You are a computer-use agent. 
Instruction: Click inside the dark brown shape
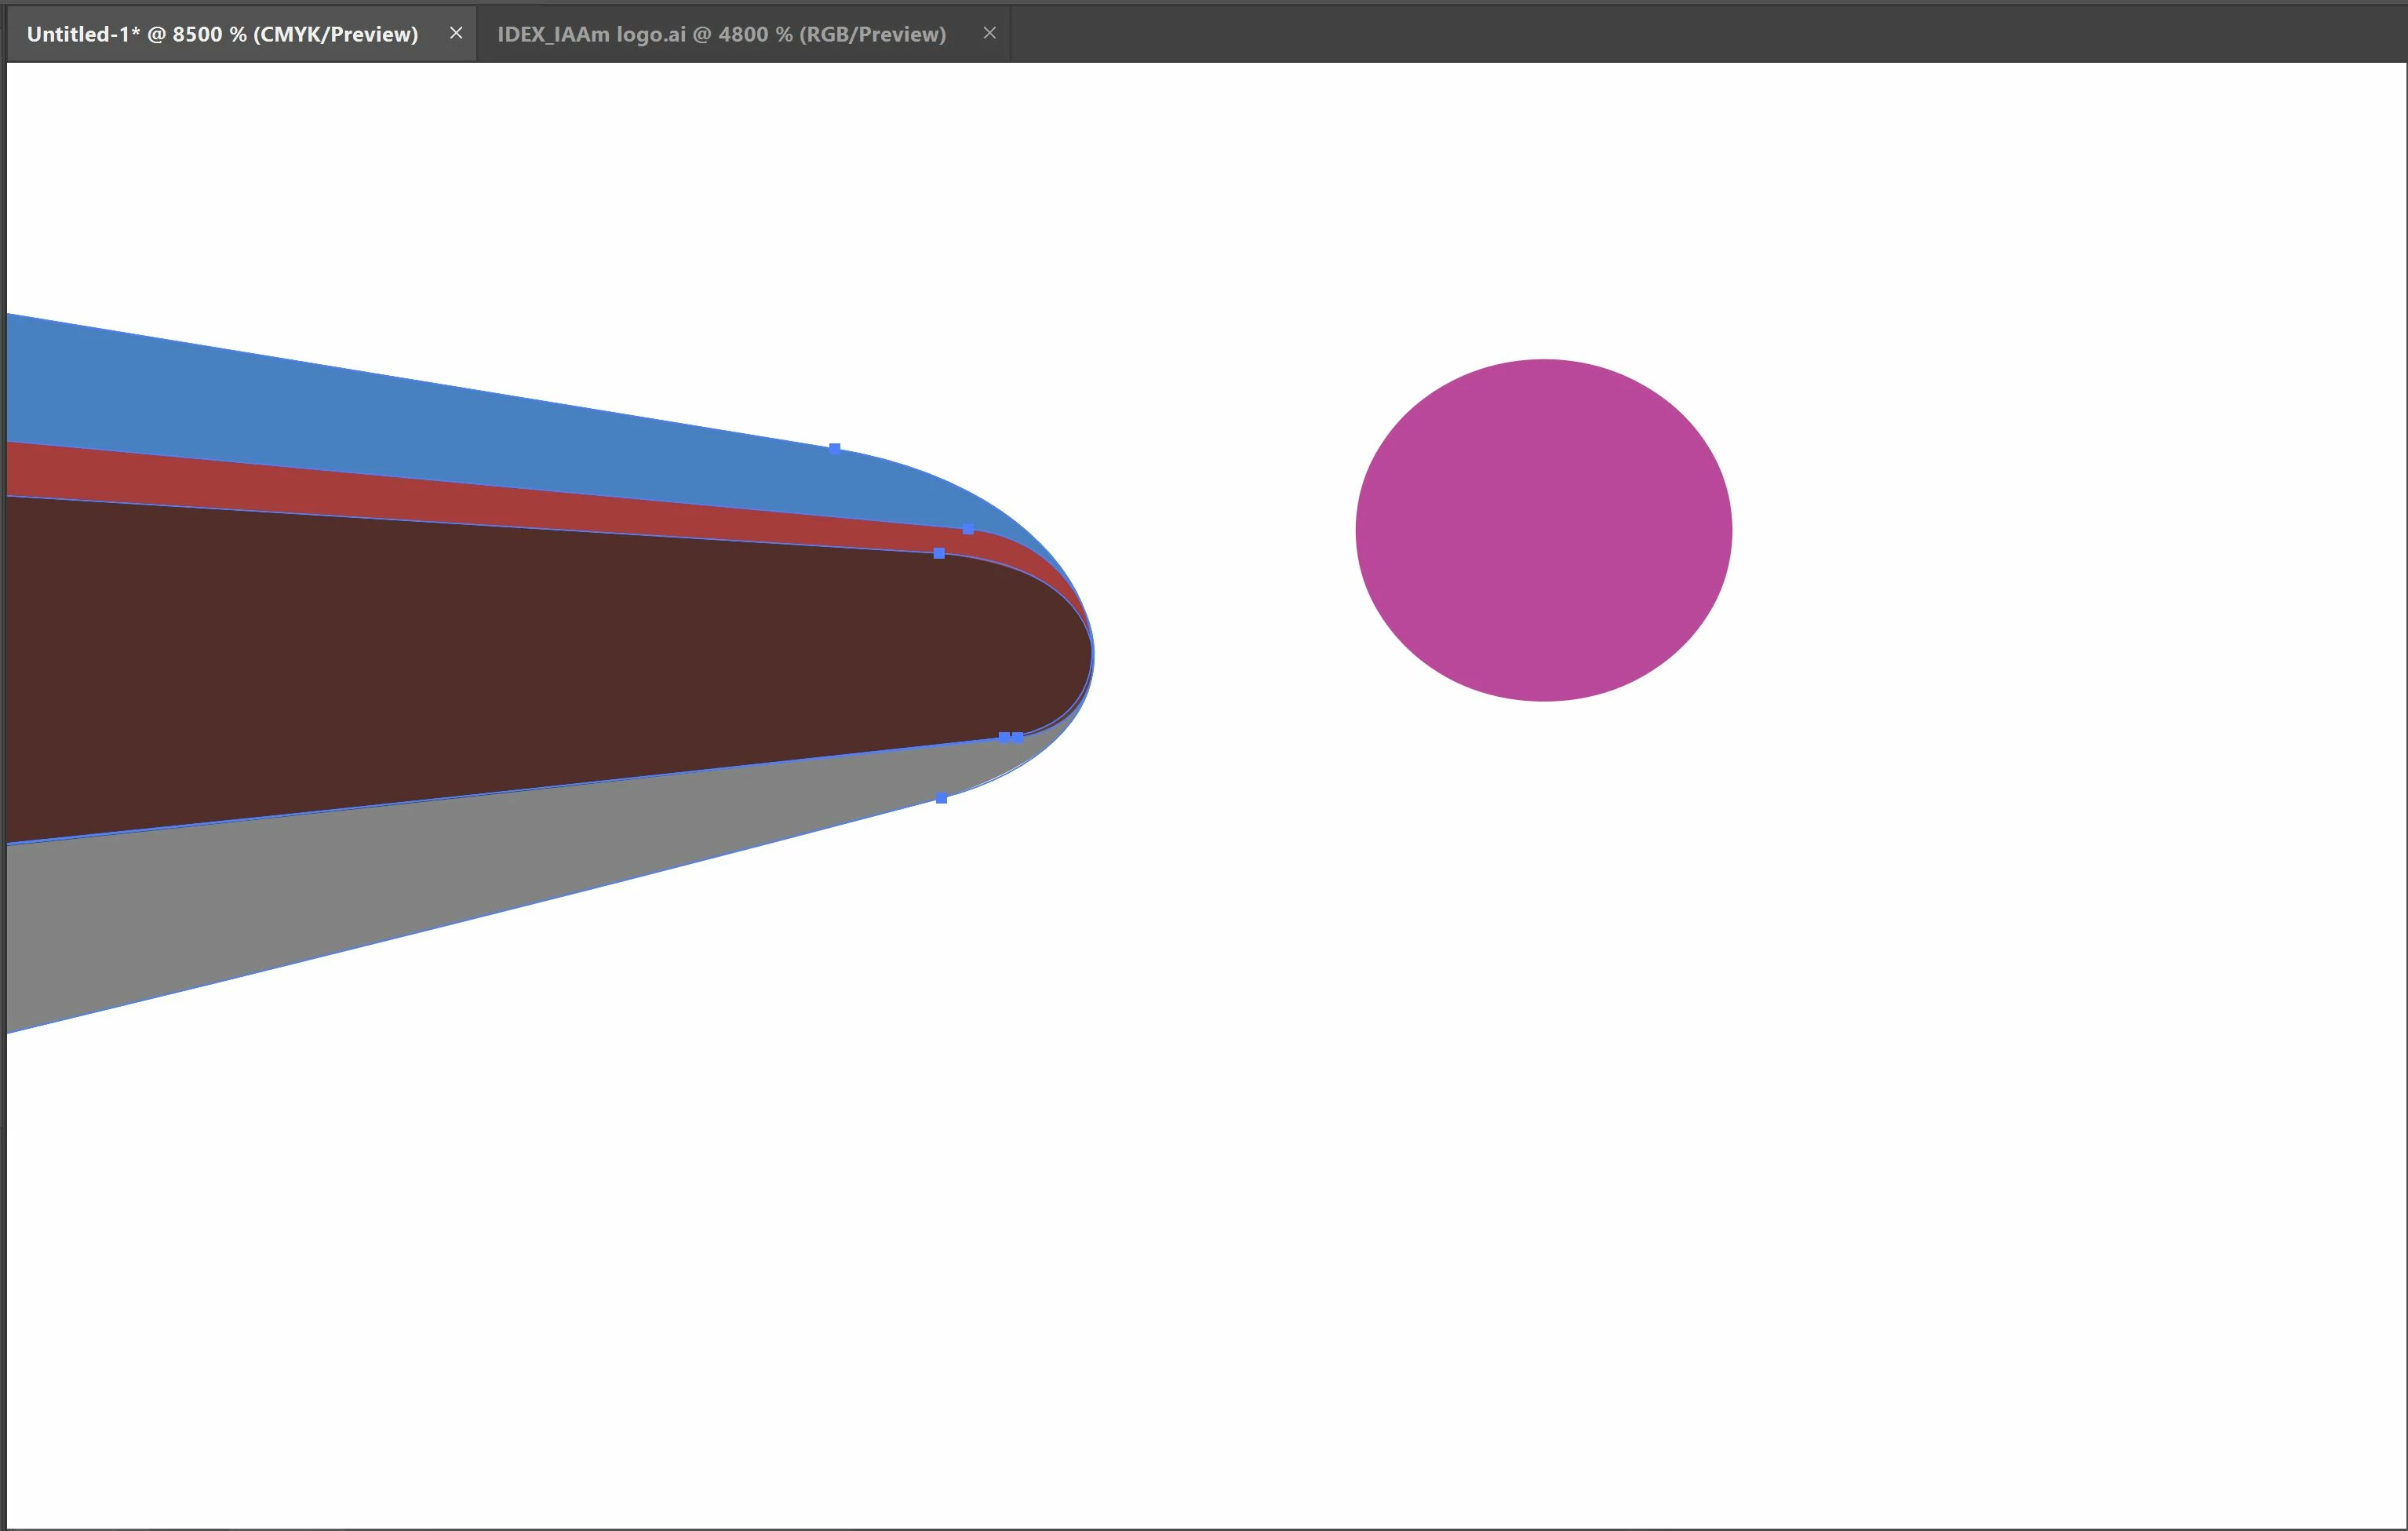coord(500,660)
